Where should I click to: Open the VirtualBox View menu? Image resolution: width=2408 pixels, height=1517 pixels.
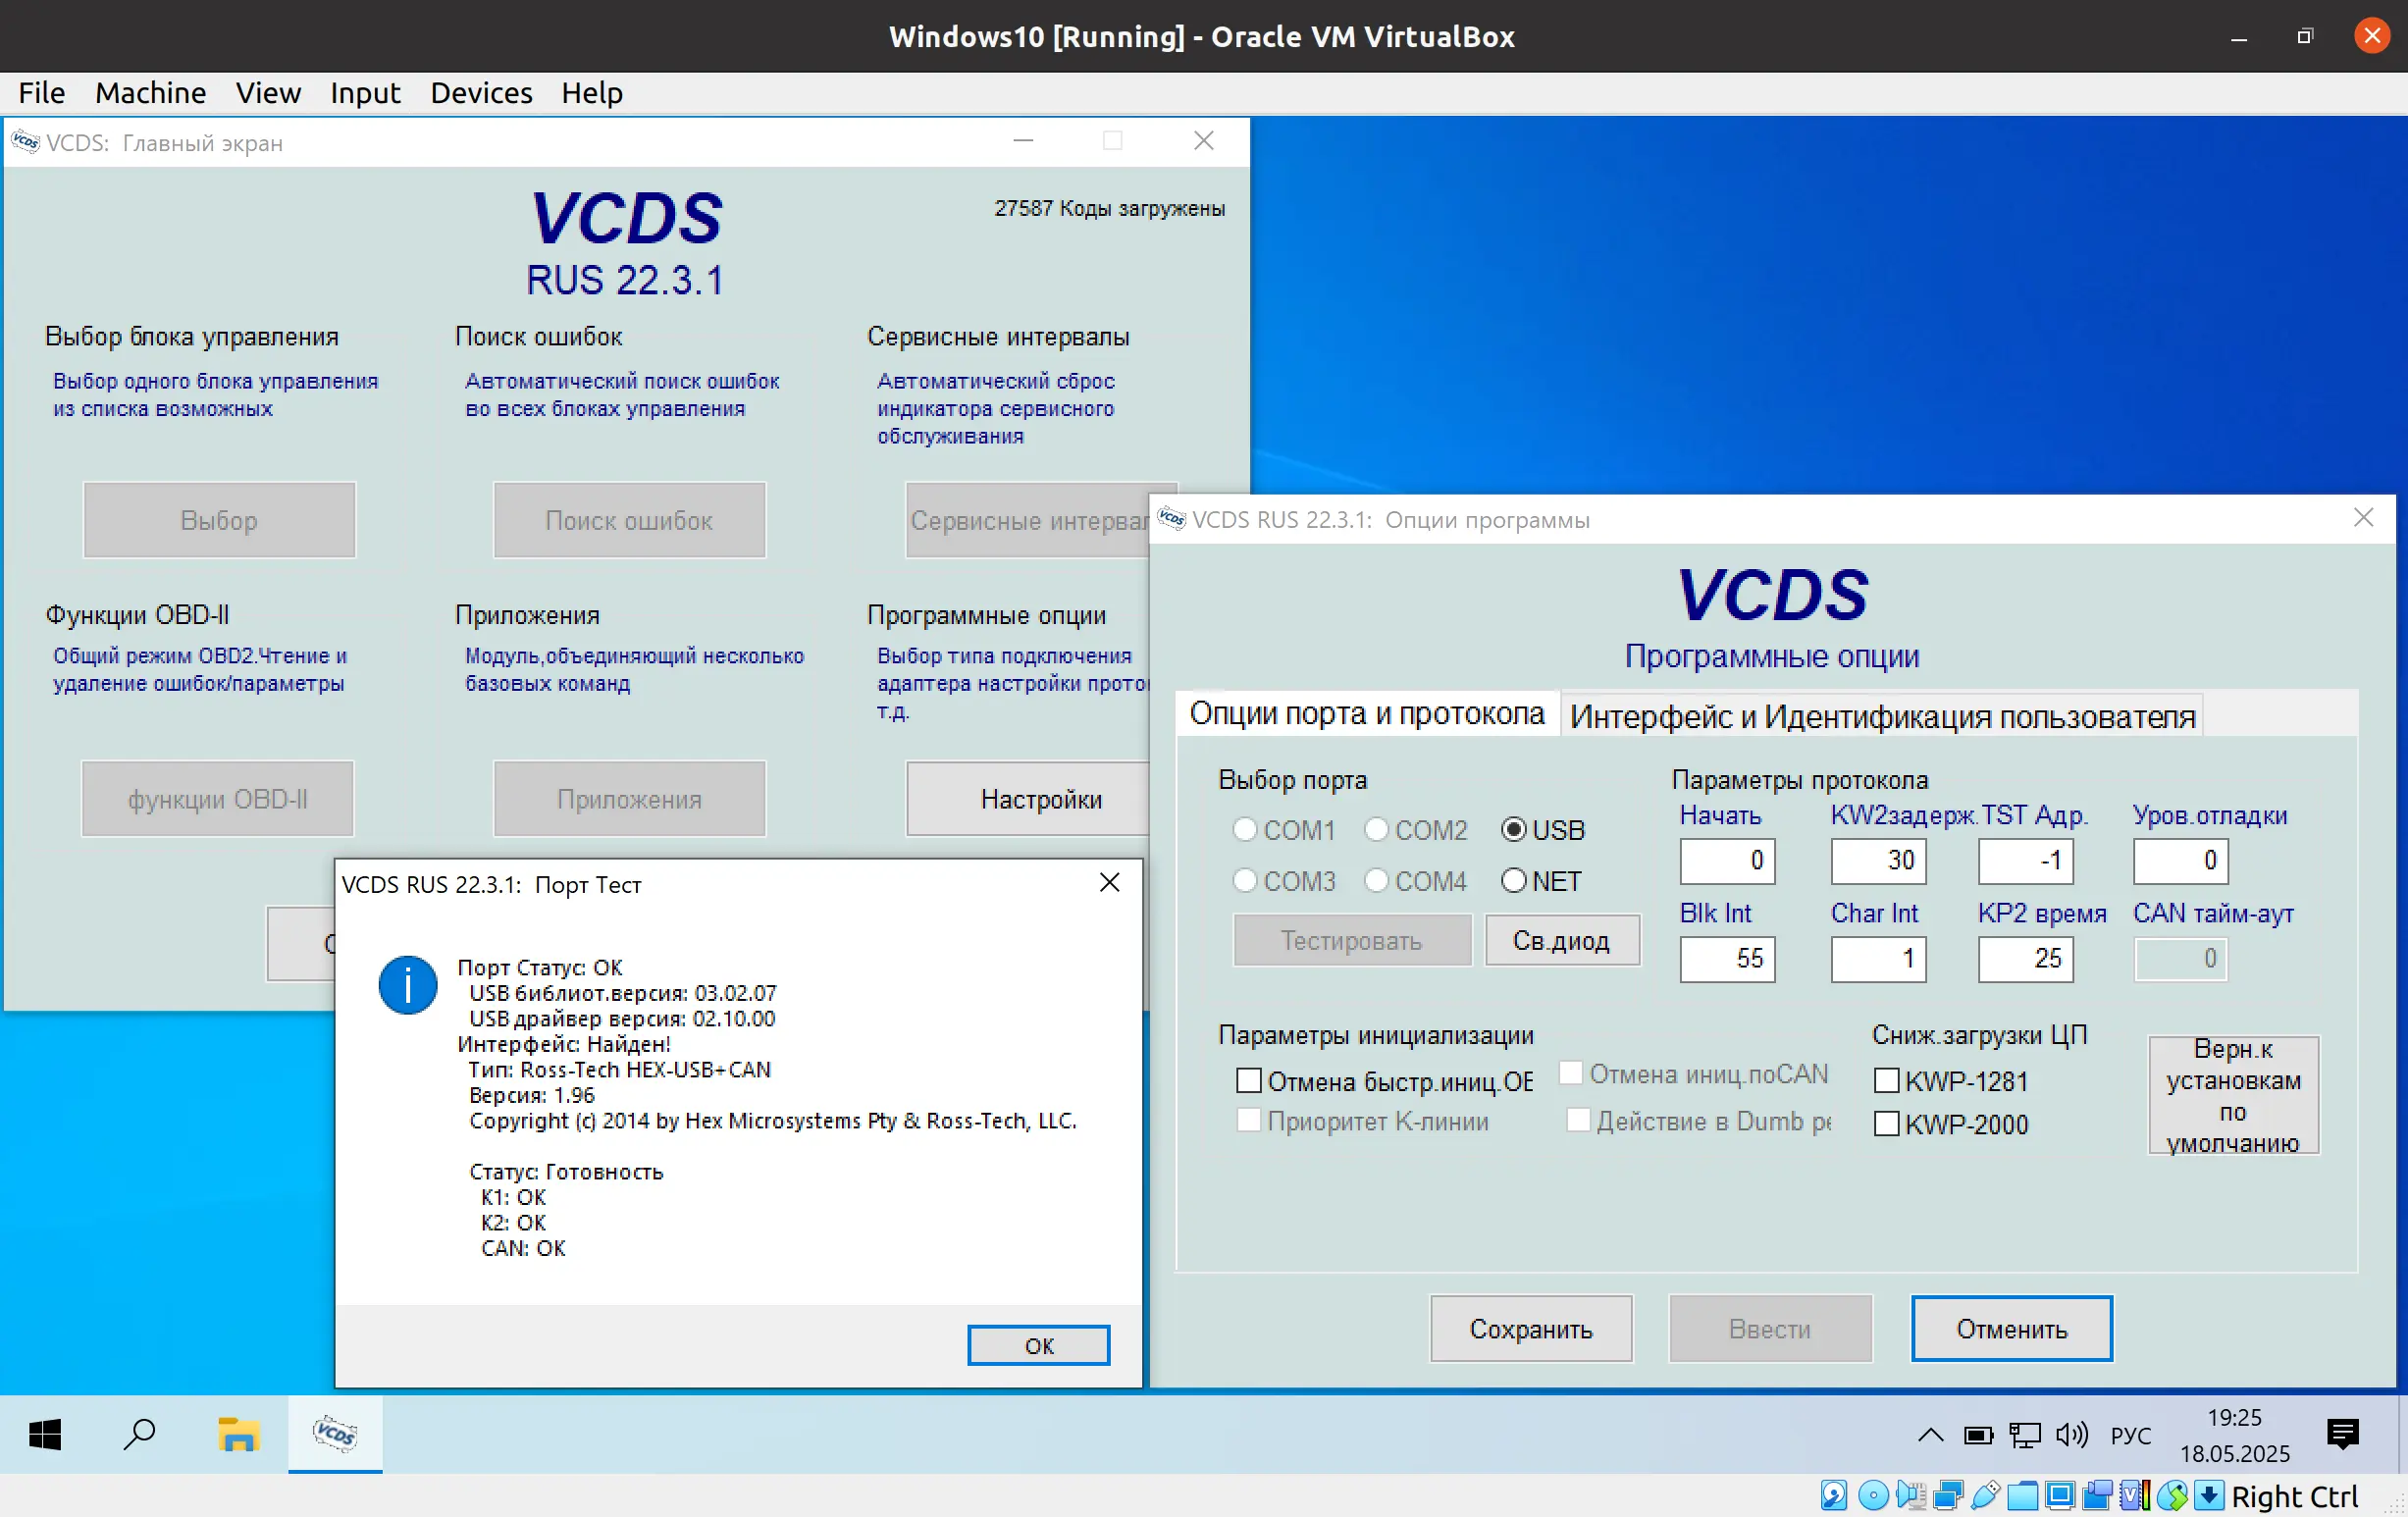coord(268,93)
